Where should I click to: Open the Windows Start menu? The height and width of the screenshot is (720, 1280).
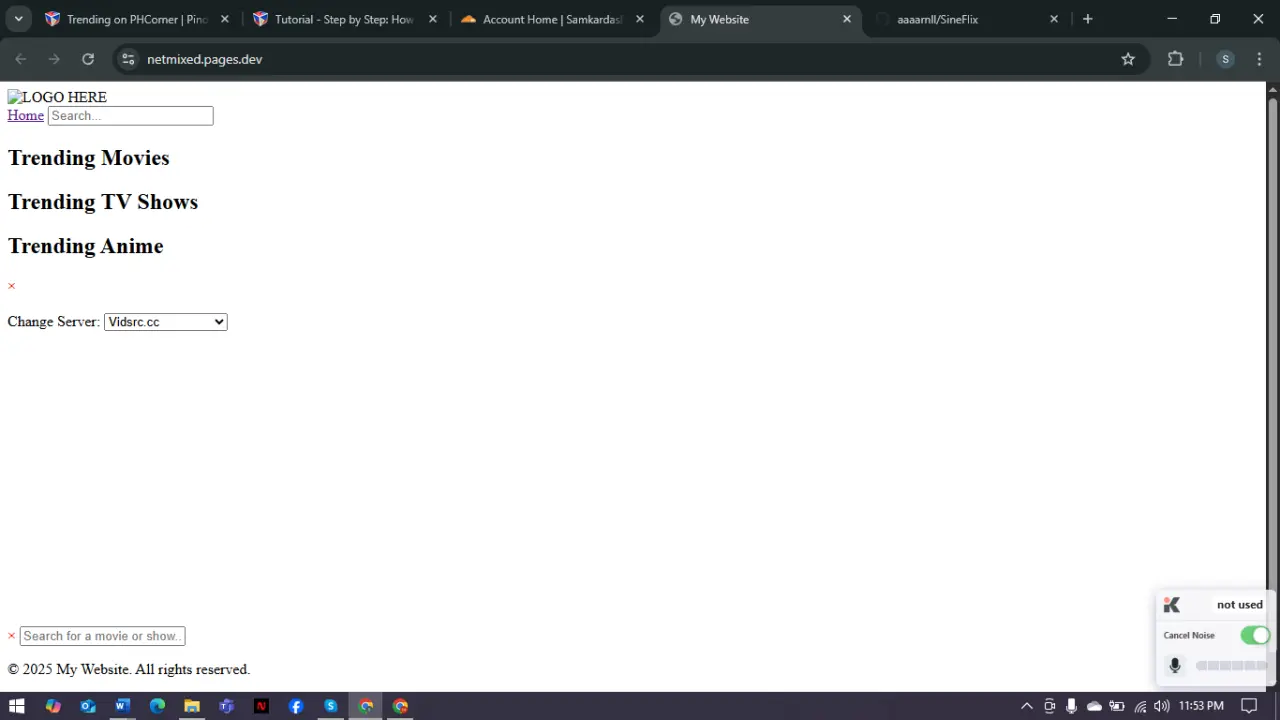coord(17,706)
